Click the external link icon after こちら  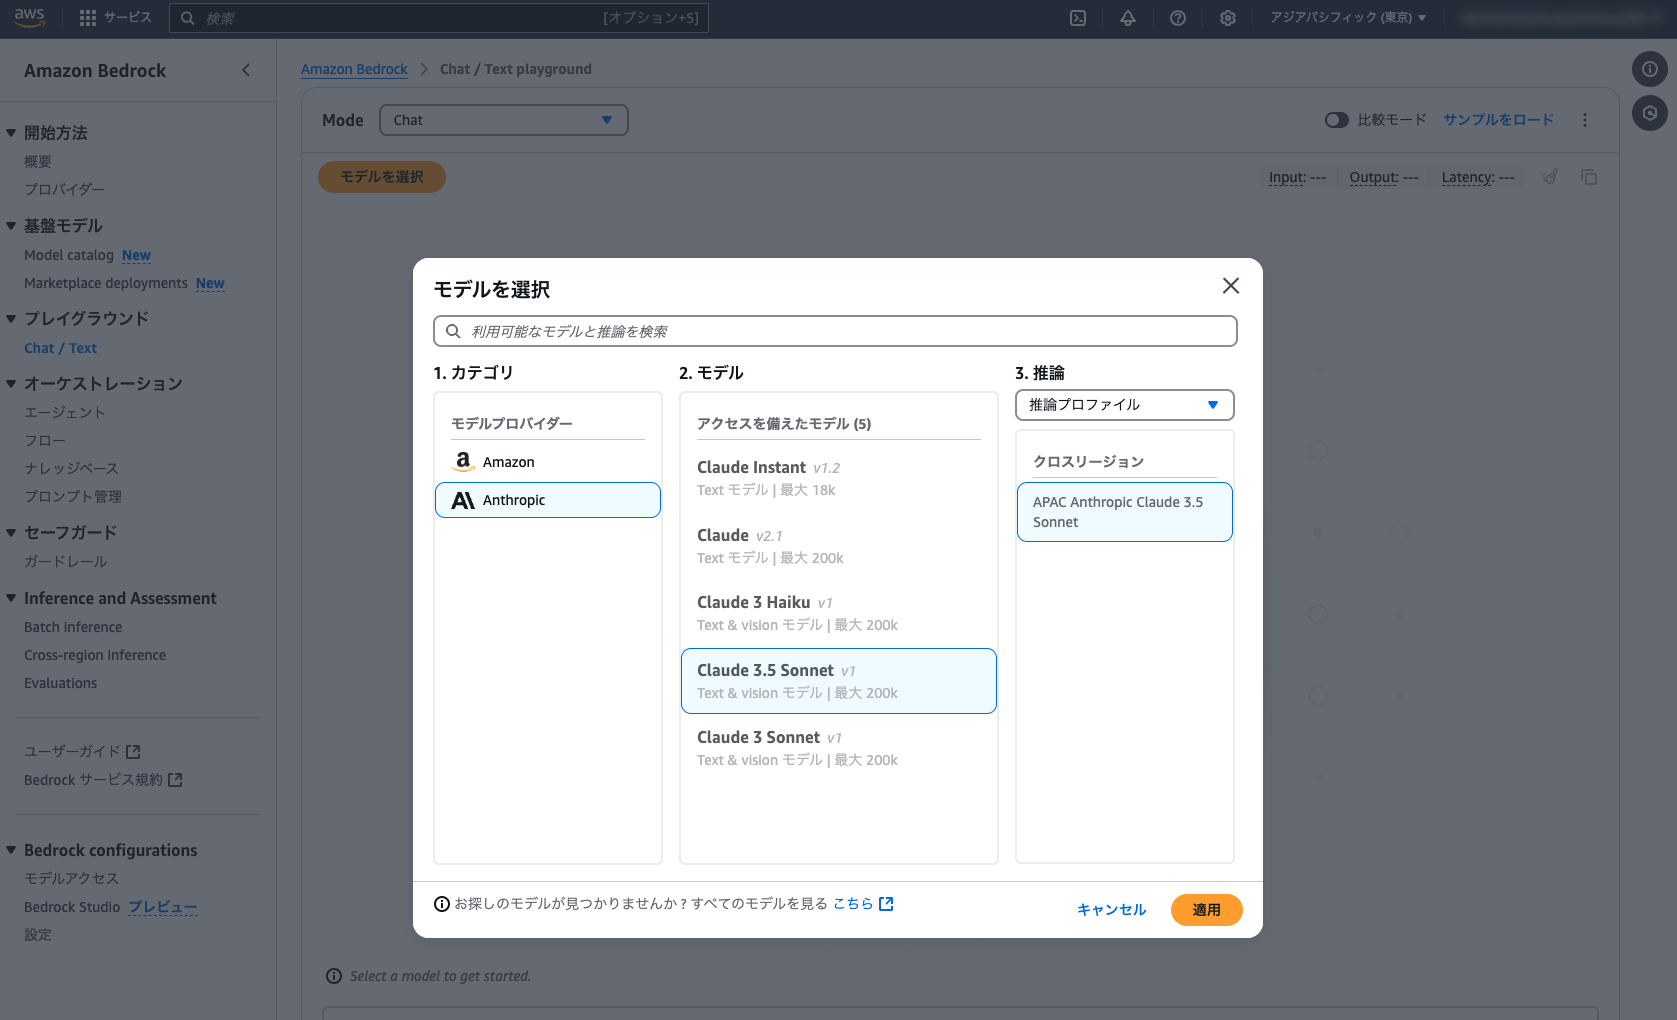pyautogui.click(x=886, y=904)
